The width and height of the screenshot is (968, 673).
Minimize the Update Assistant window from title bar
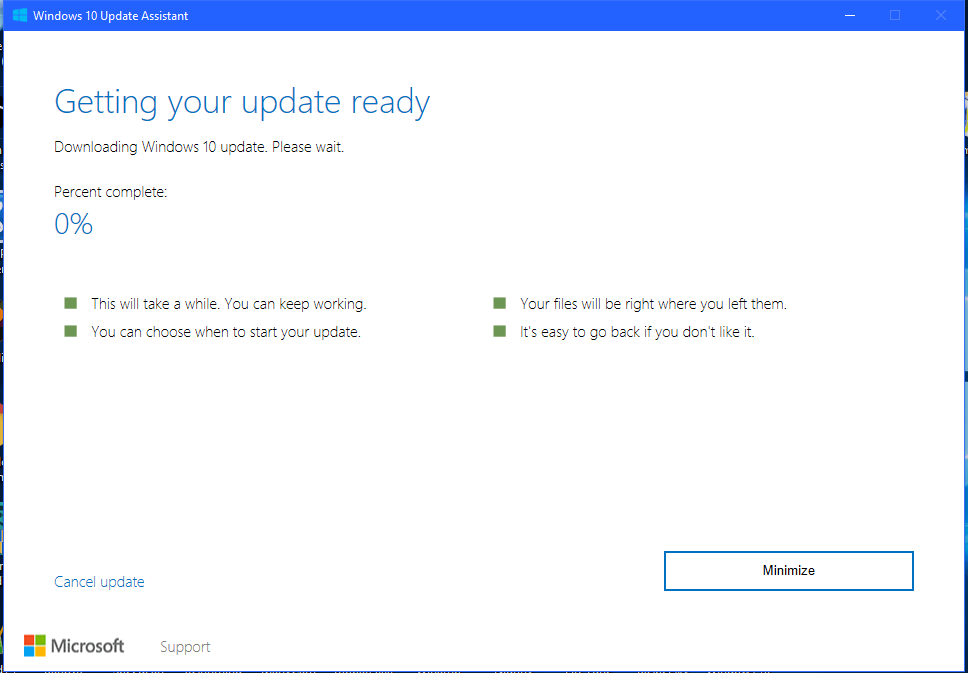coord(850,15)
